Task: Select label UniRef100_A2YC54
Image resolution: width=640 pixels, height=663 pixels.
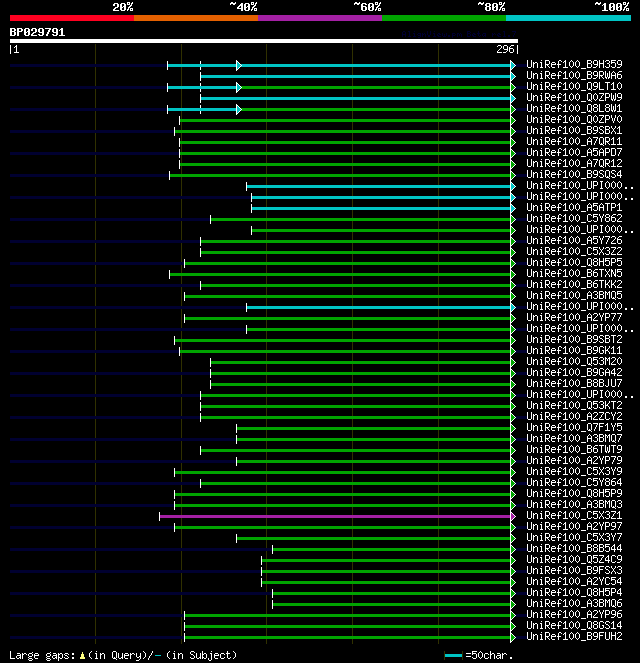Action: (574, 581)
